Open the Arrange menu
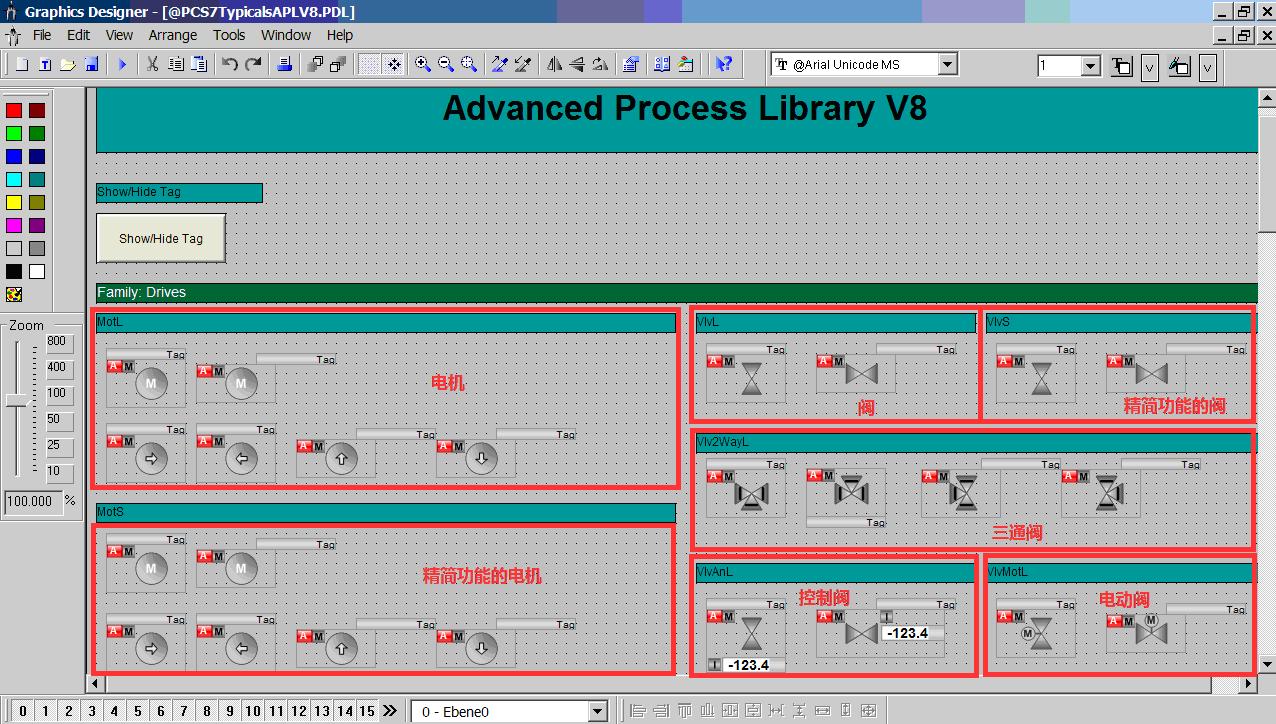Image resolution: width=1276 pixels, height=724 pixels. coord(173,35)
